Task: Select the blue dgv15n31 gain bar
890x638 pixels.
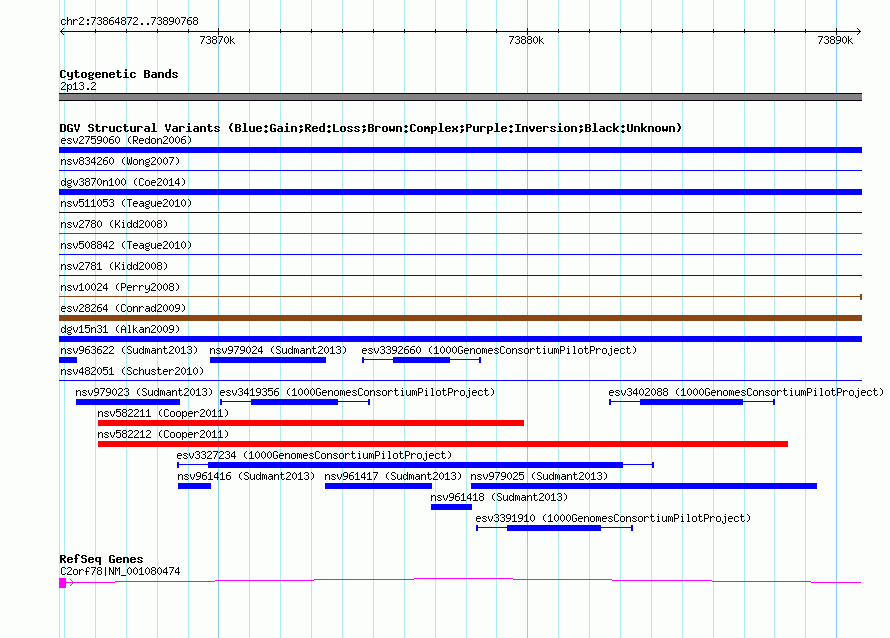Action: [460, 339]
